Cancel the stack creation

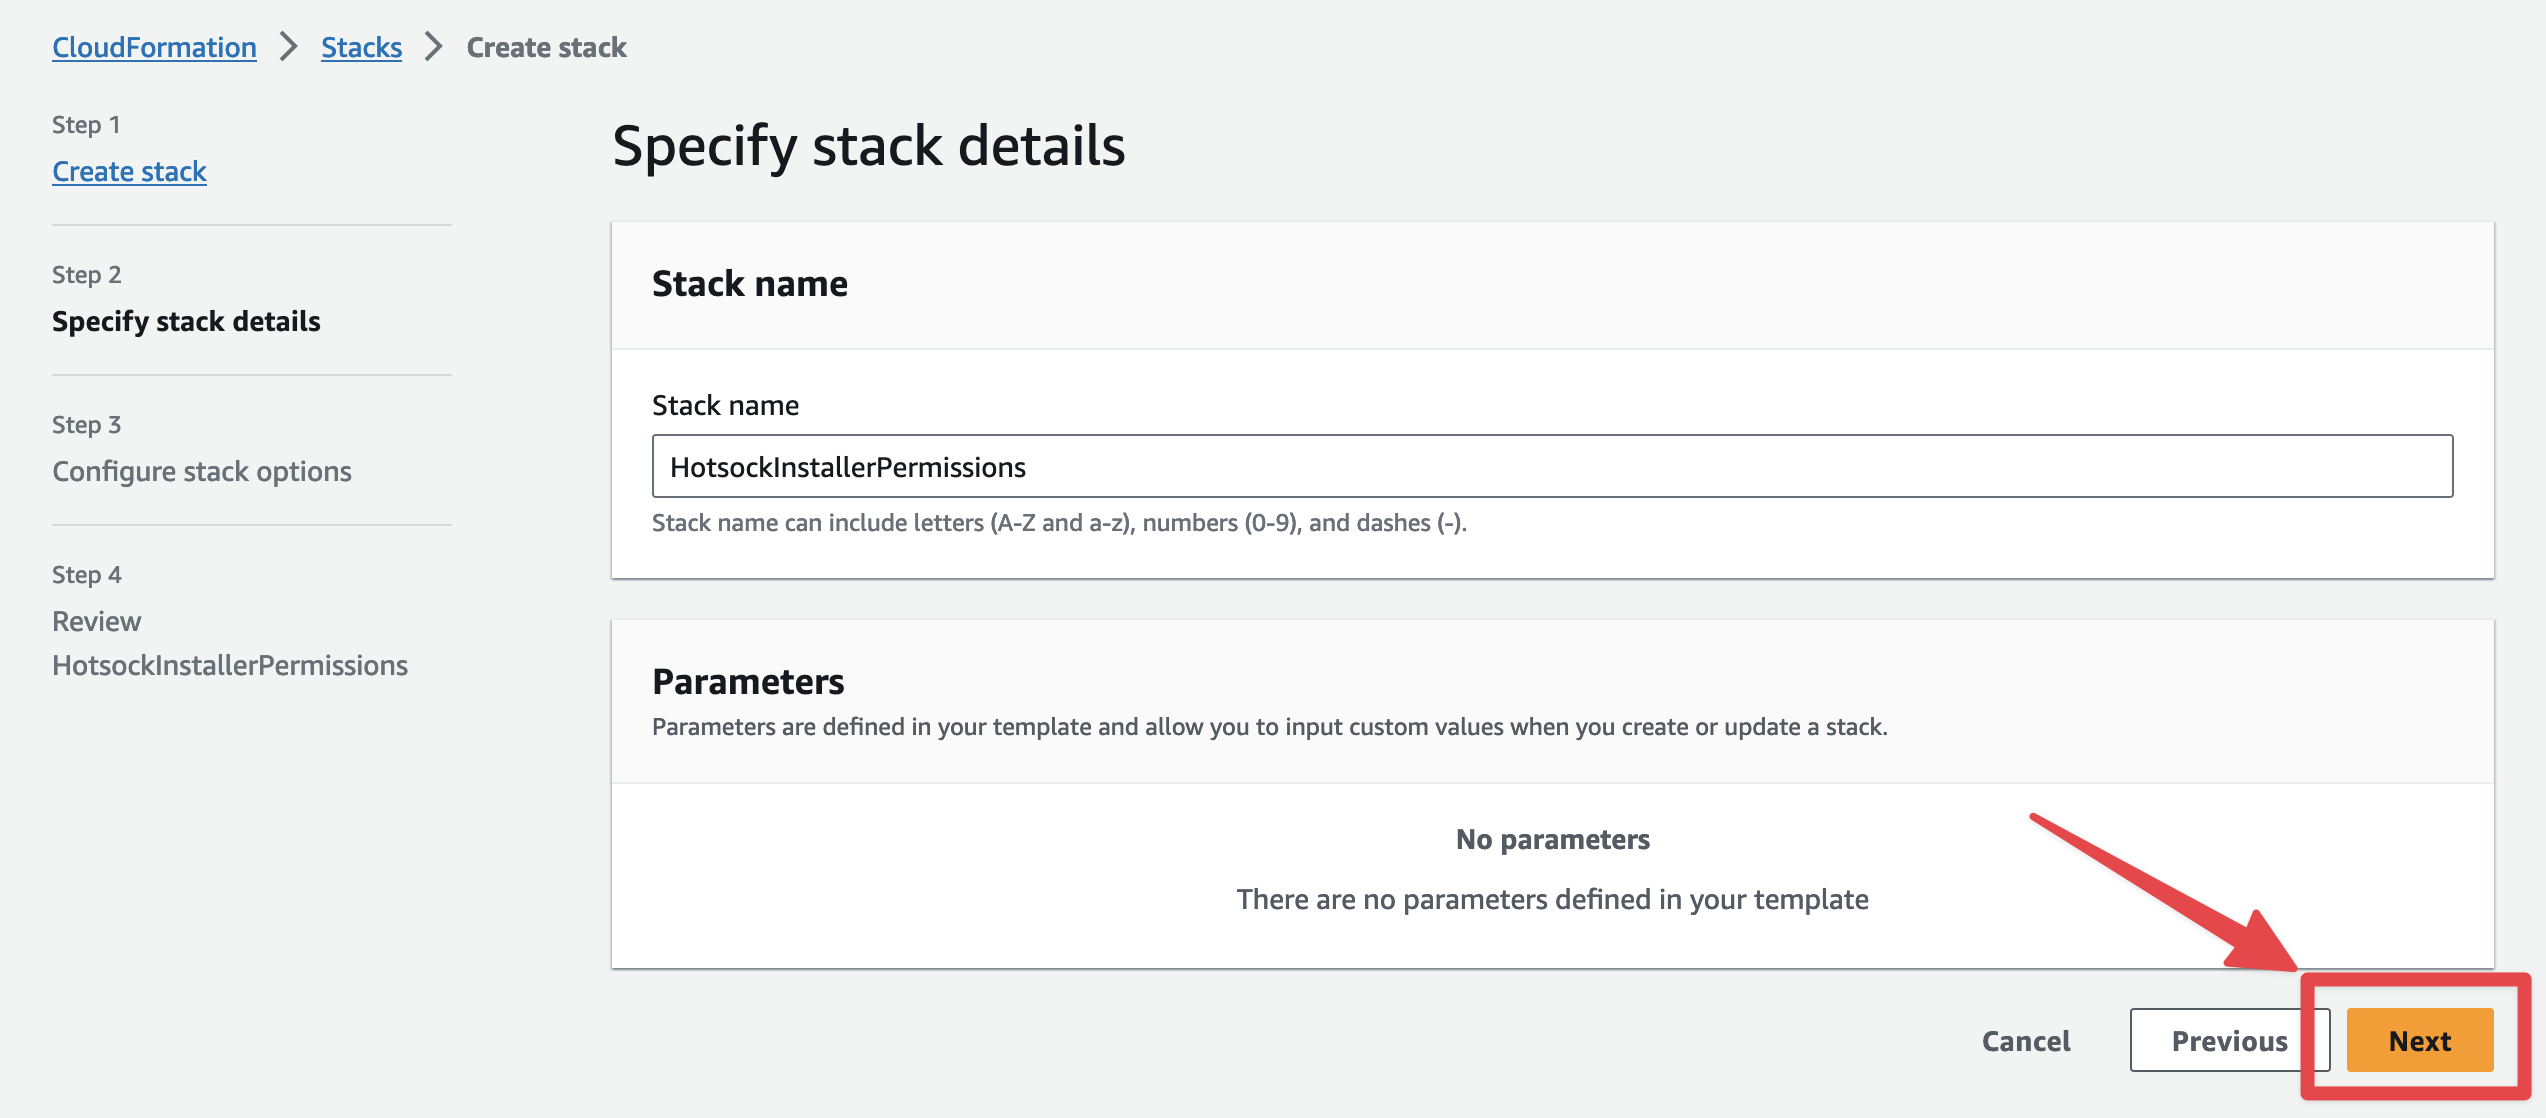coord(2025,1040)
